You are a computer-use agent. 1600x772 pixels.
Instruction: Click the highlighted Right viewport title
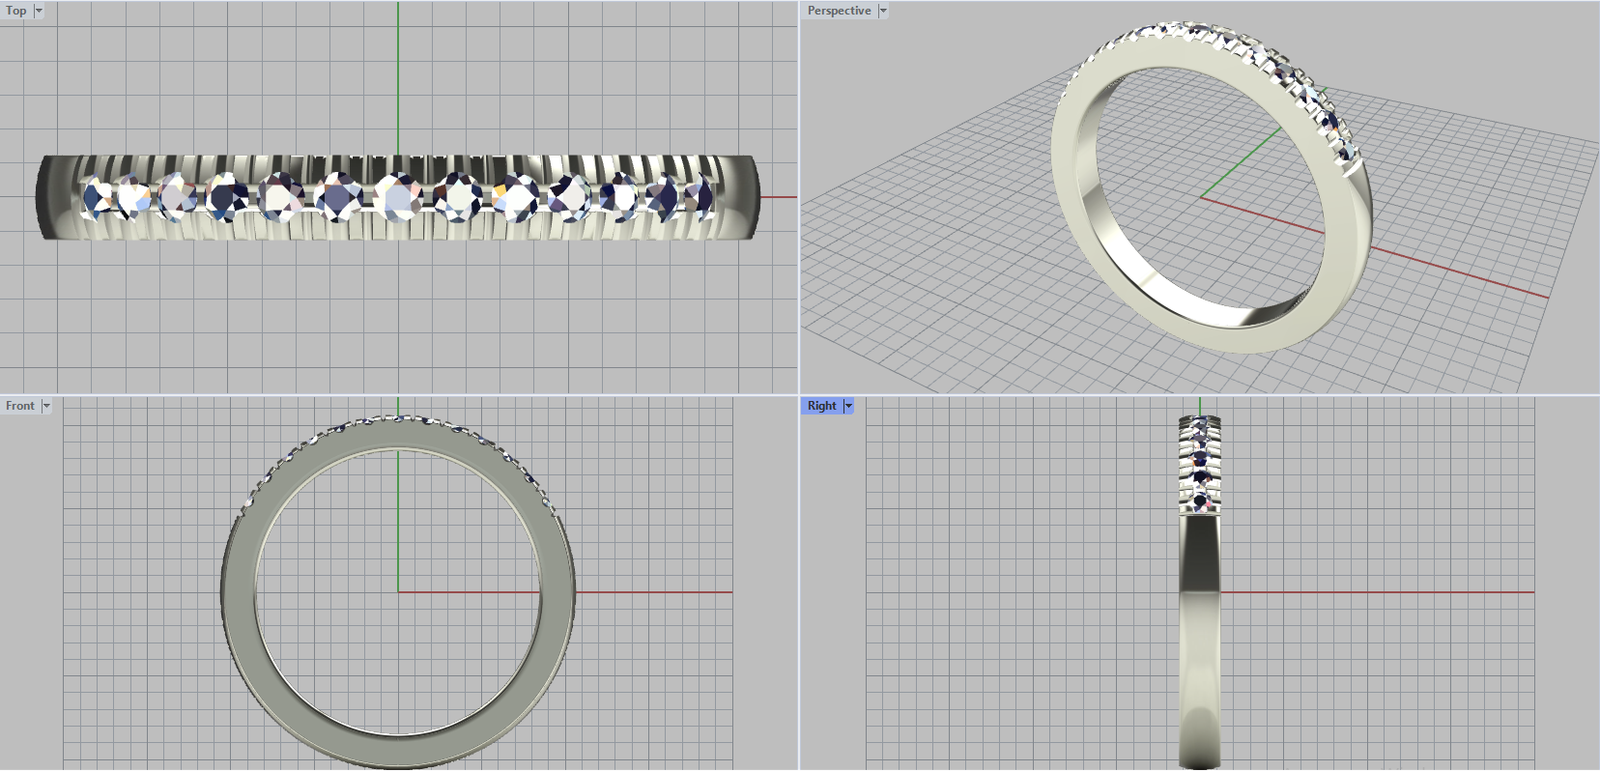(x=822, y=406)
